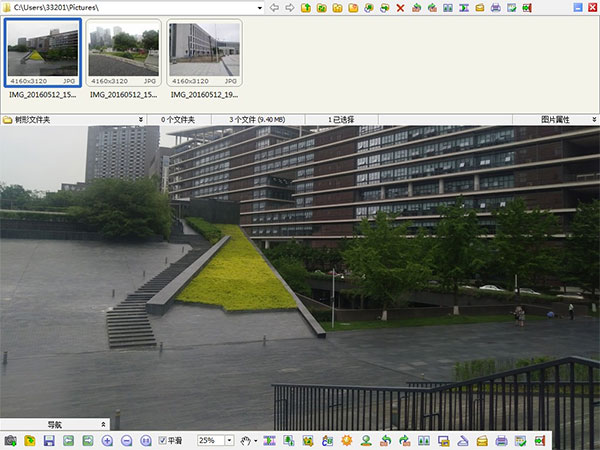Collapse the 导航 navigation panel
Viewport: 600px width, 450px height.
pos(103,424)
